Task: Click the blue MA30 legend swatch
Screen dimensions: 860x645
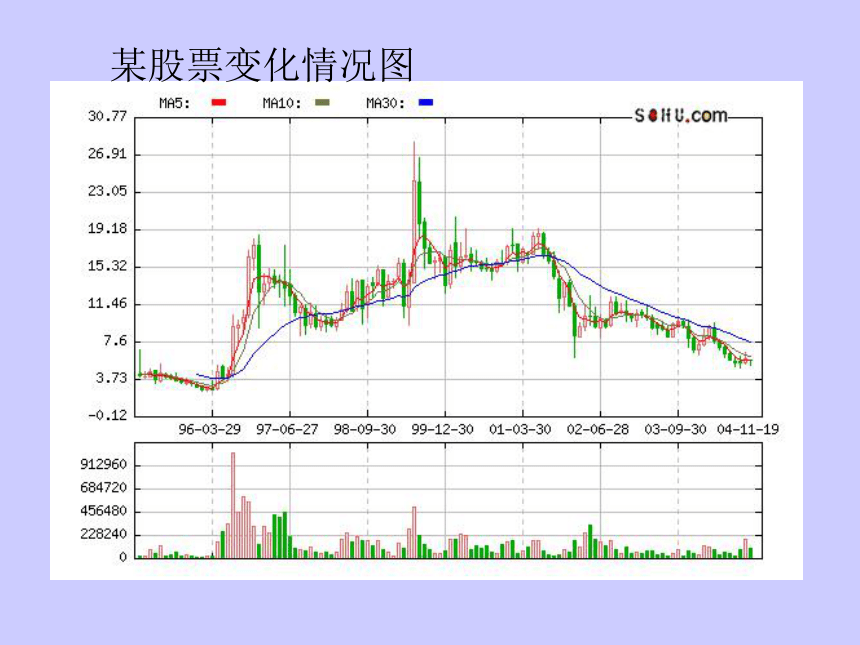Action: [x=426, y=103]
